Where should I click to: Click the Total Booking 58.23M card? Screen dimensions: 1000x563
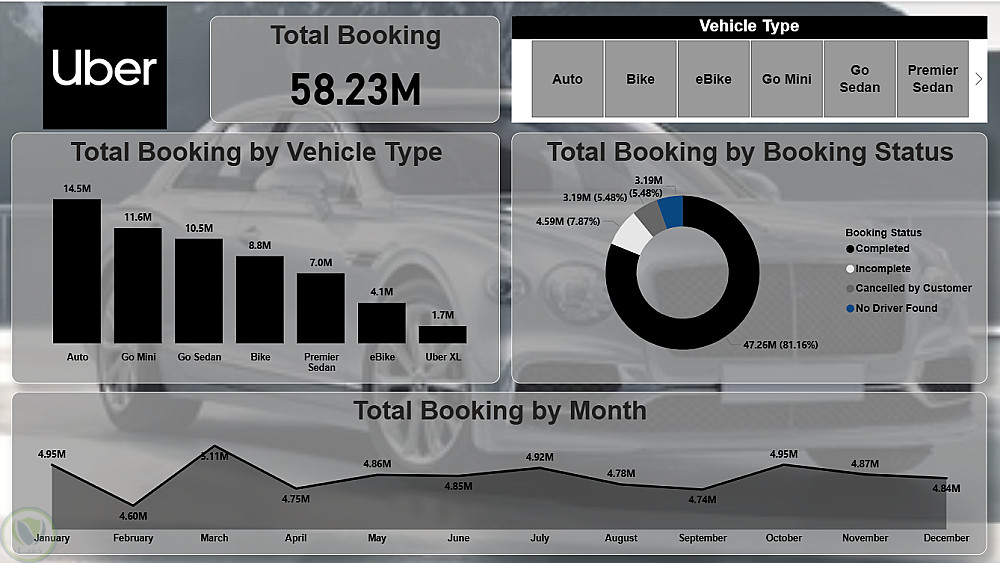[x=355, y=69]
